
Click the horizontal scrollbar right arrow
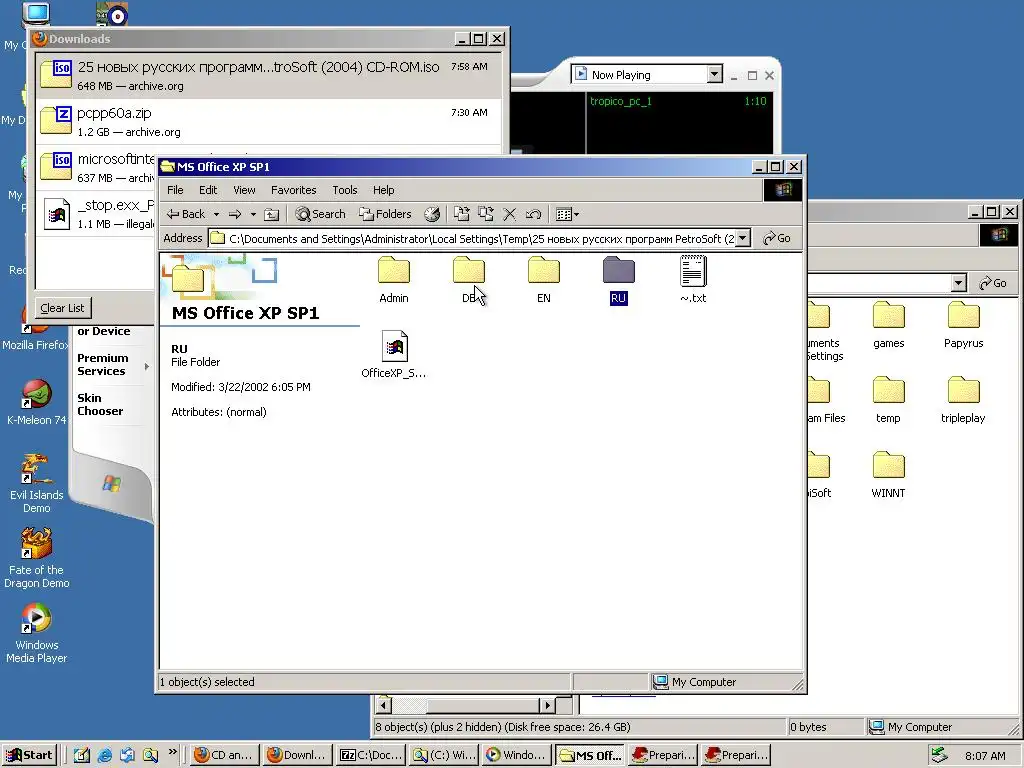(548, 705)
